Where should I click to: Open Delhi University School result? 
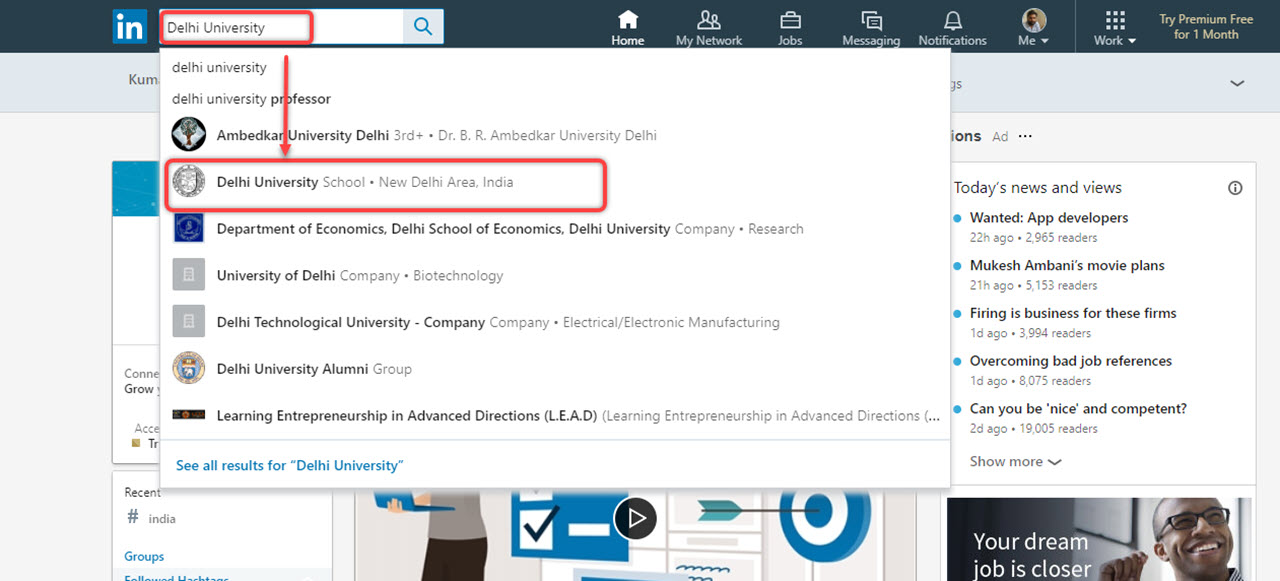pyautogui.click(x=555, y=182)
